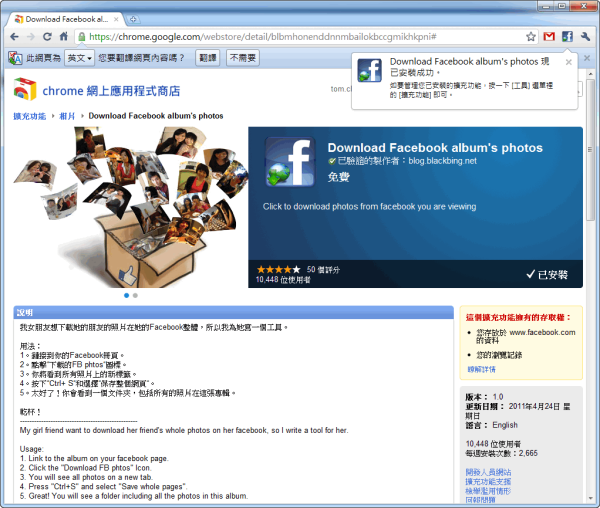Screen dimensions: 600x508
Task: Click the photo box screenshot image
Action: (x=130, y=207)
